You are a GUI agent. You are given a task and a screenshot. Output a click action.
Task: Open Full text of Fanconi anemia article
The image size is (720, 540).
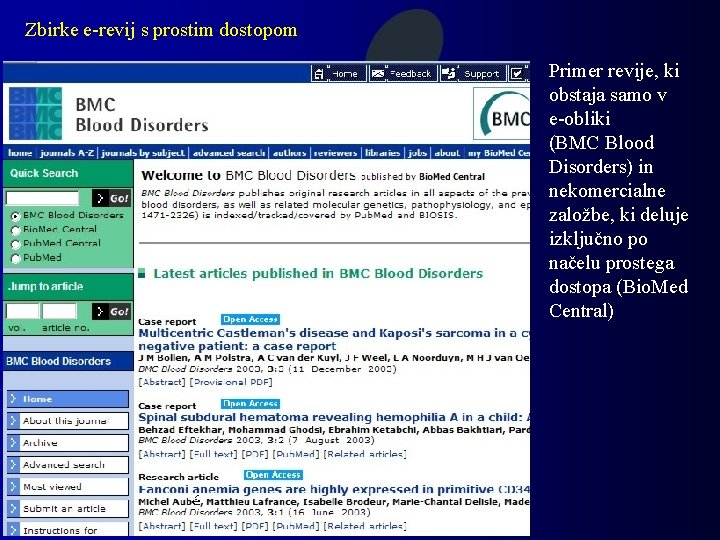coord(213,526)
